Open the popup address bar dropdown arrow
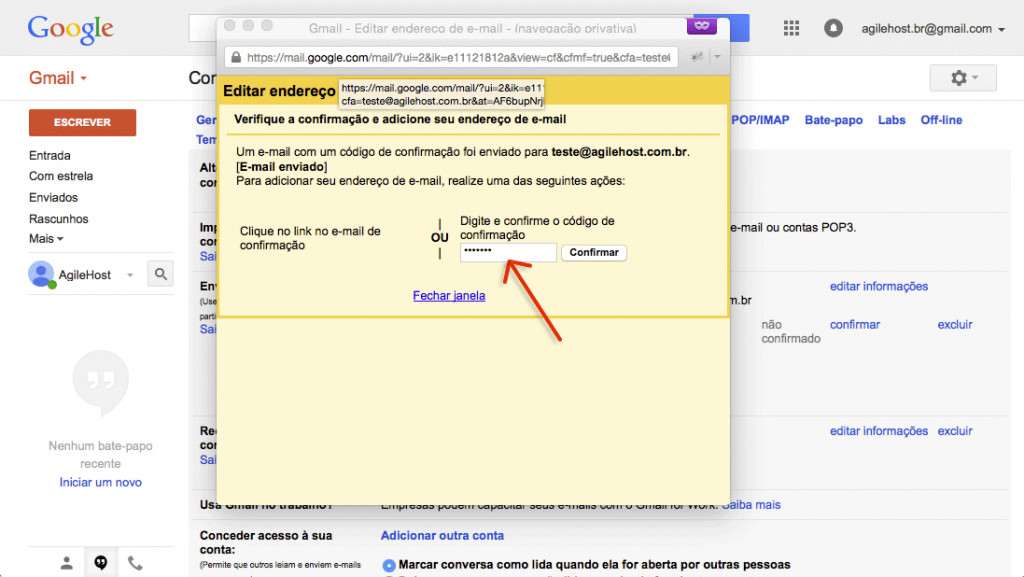This screenshot has width=1024, height=577. point(717,57)
